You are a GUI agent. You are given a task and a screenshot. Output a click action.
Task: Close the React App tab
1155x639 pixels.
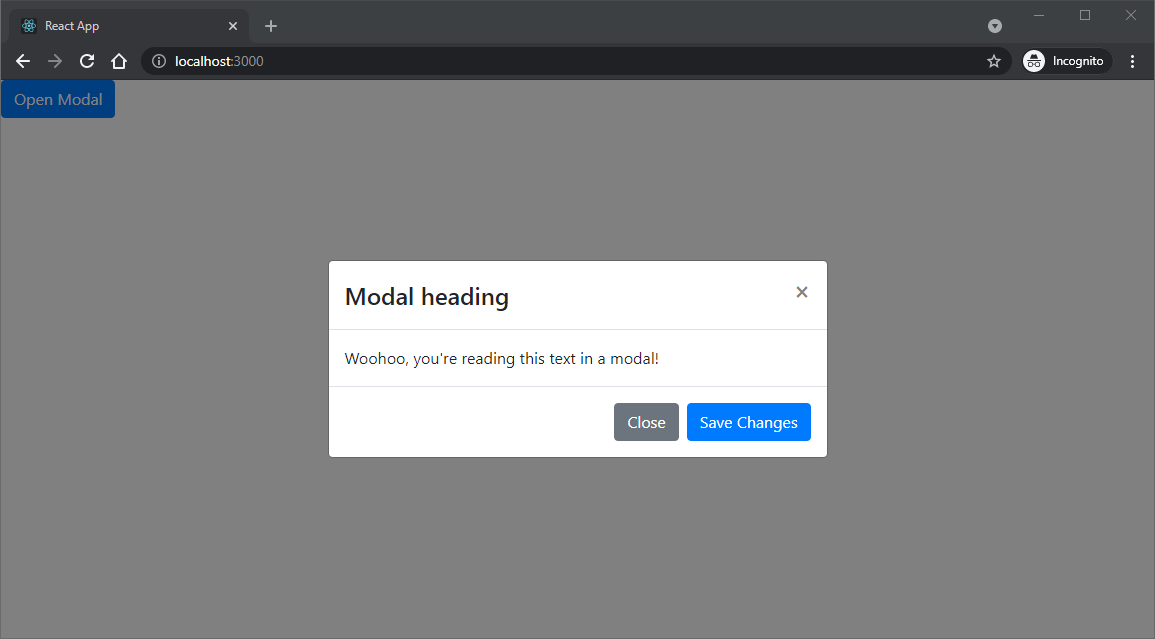[233, 26]
